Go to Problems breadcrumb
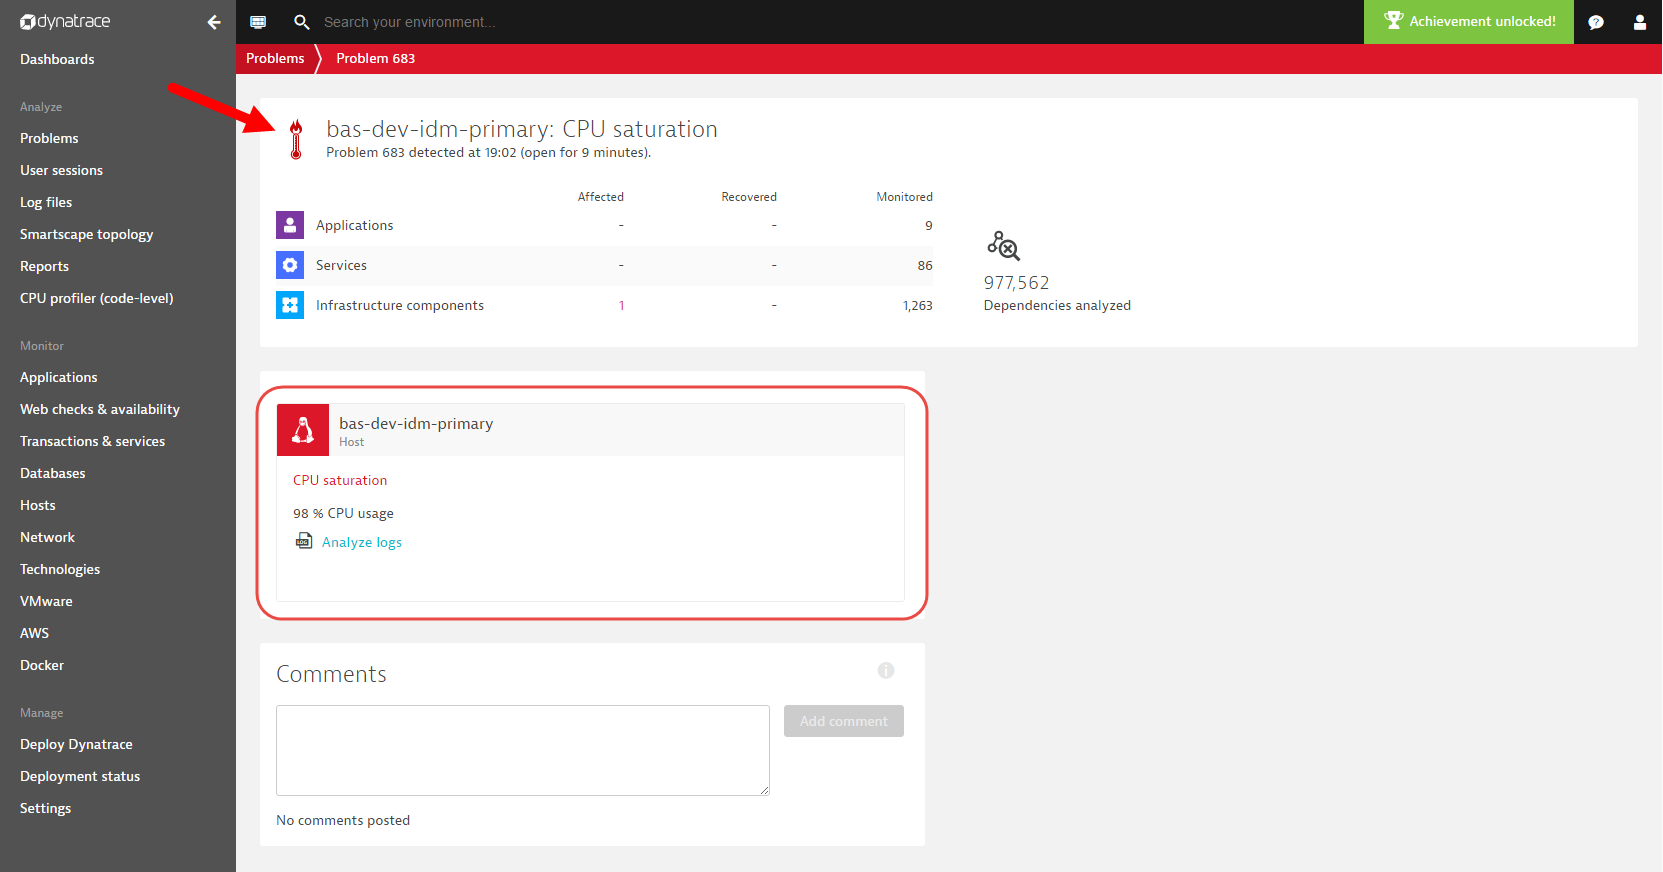Image resolution: width=1663 pixels, height=872 pixels. [275, 58]
